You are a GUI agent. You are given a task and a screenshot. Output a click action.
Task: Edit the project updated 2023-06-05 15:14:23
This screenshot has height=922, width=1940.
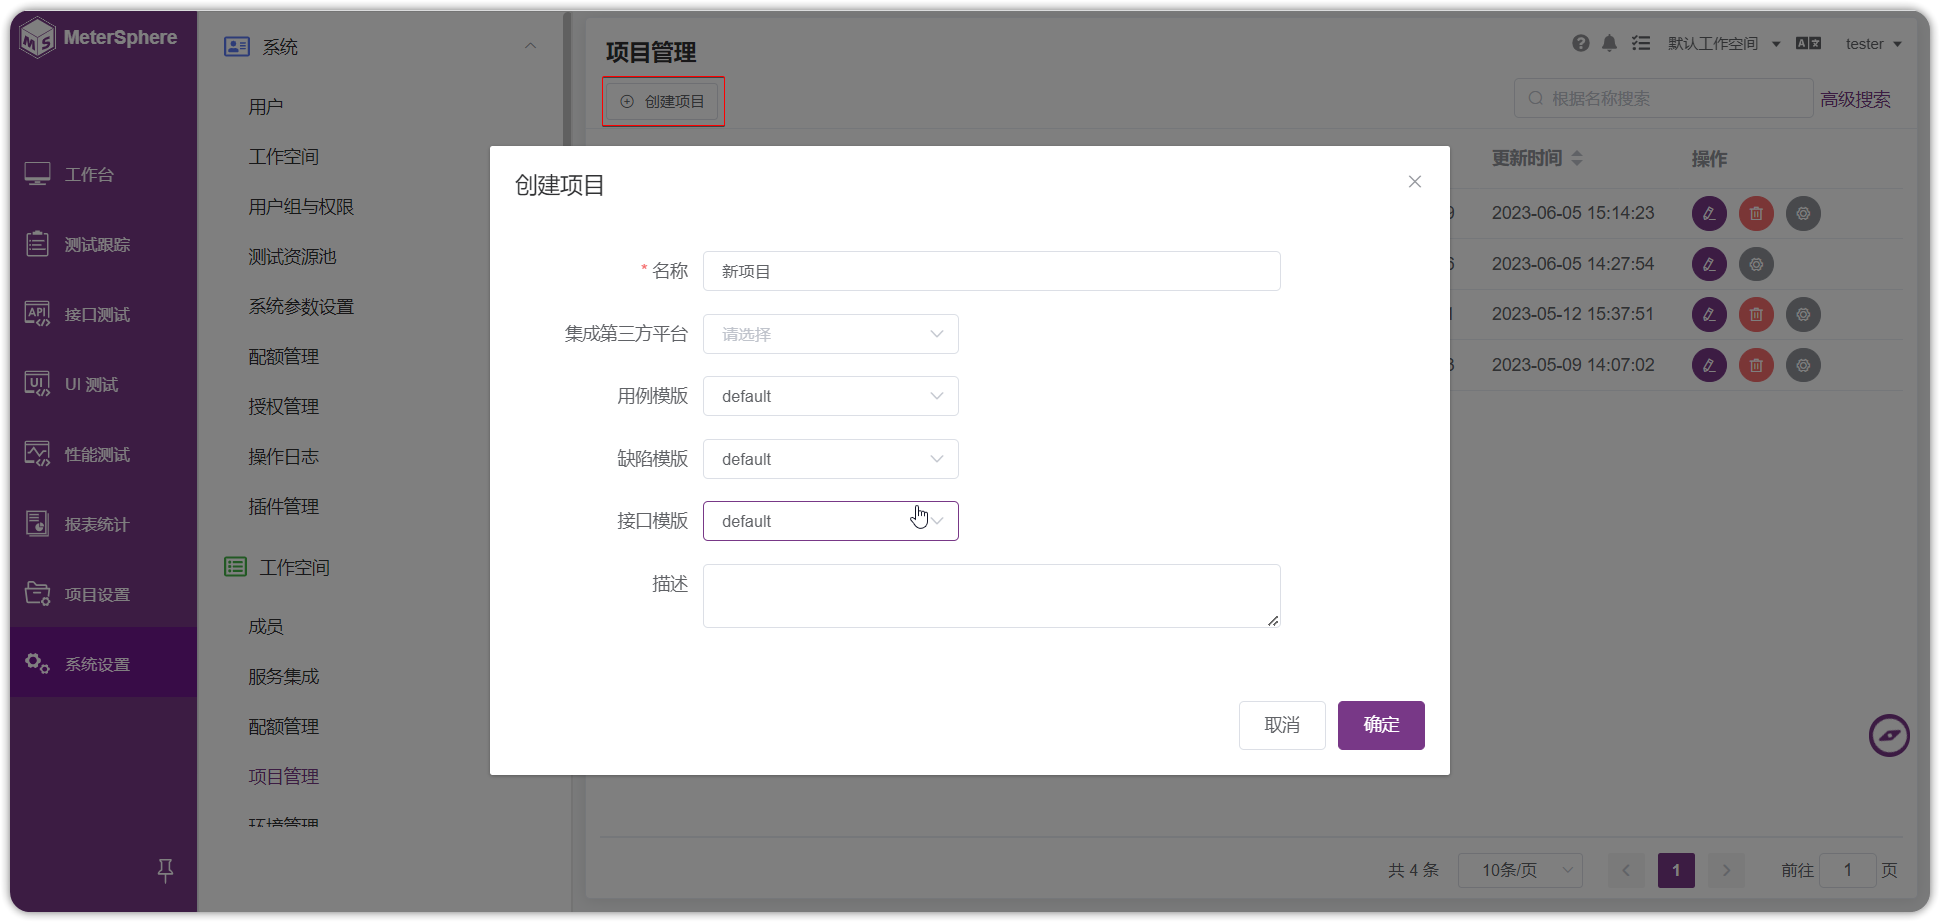1709,213
